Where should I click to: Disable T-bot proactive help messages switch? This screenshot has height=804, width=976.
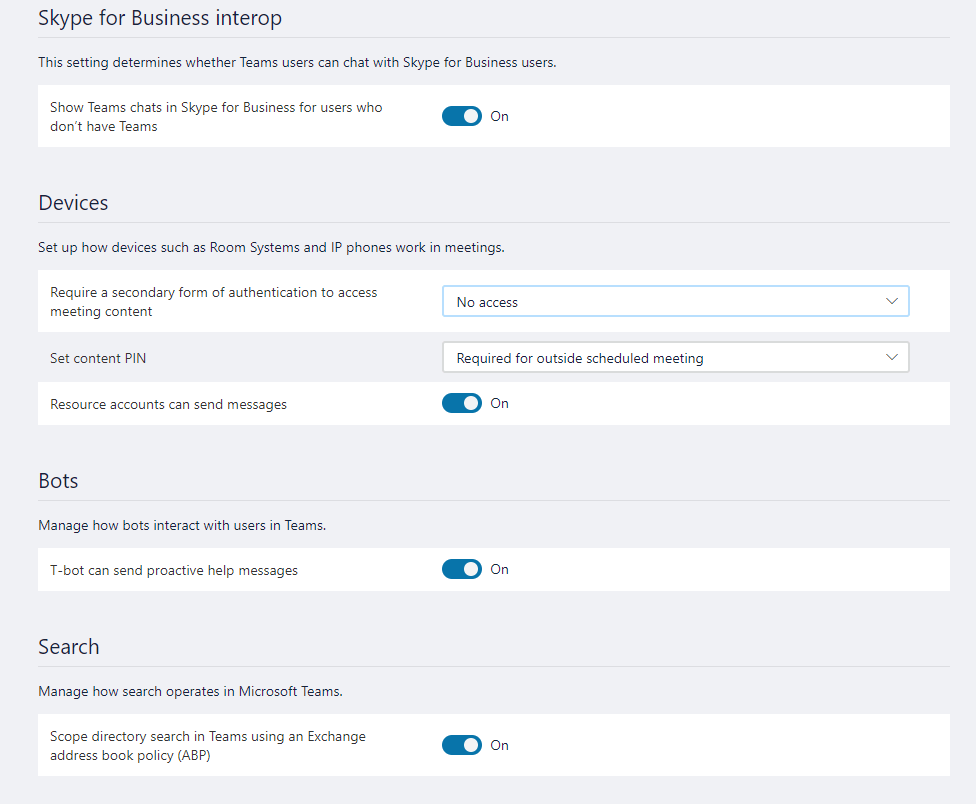click(x=462, y=569)
